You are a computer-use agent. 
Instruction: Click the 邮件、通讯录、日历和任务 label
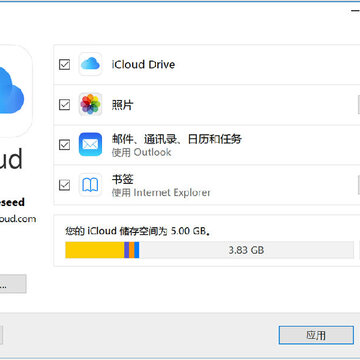[x=177, y=139]
